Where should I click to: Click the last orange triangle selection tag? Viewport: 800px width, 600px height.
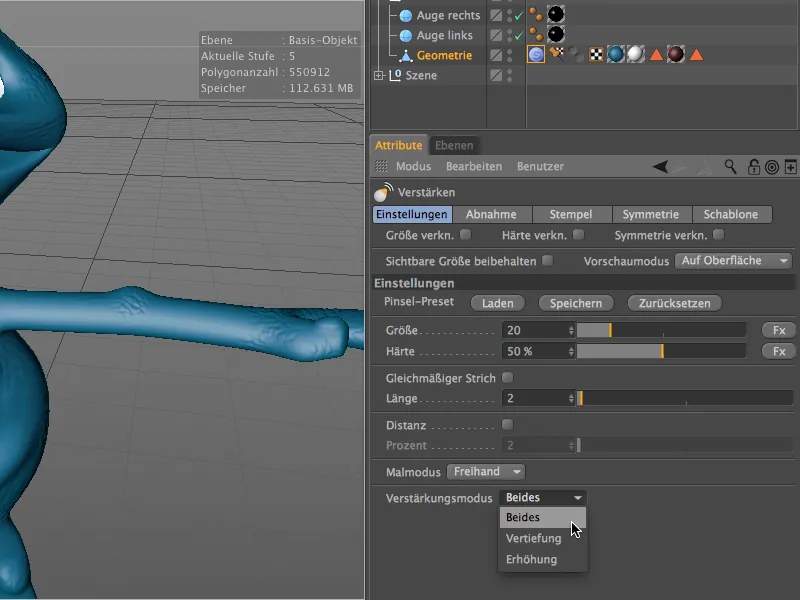tap(696, 55)
